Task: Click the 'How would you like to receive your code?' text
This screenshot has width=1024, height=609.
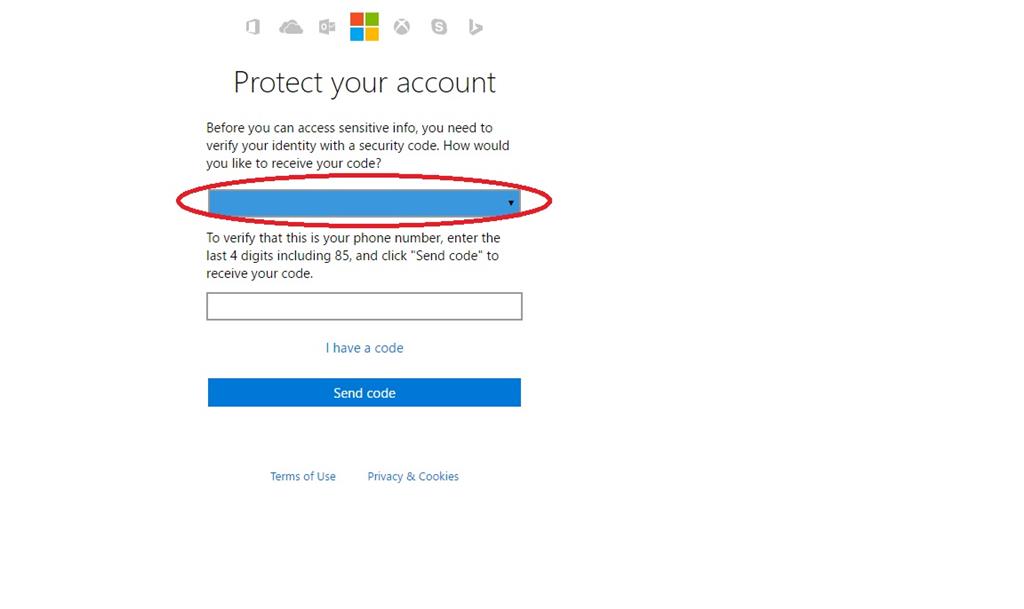Action: pos(357,154)
